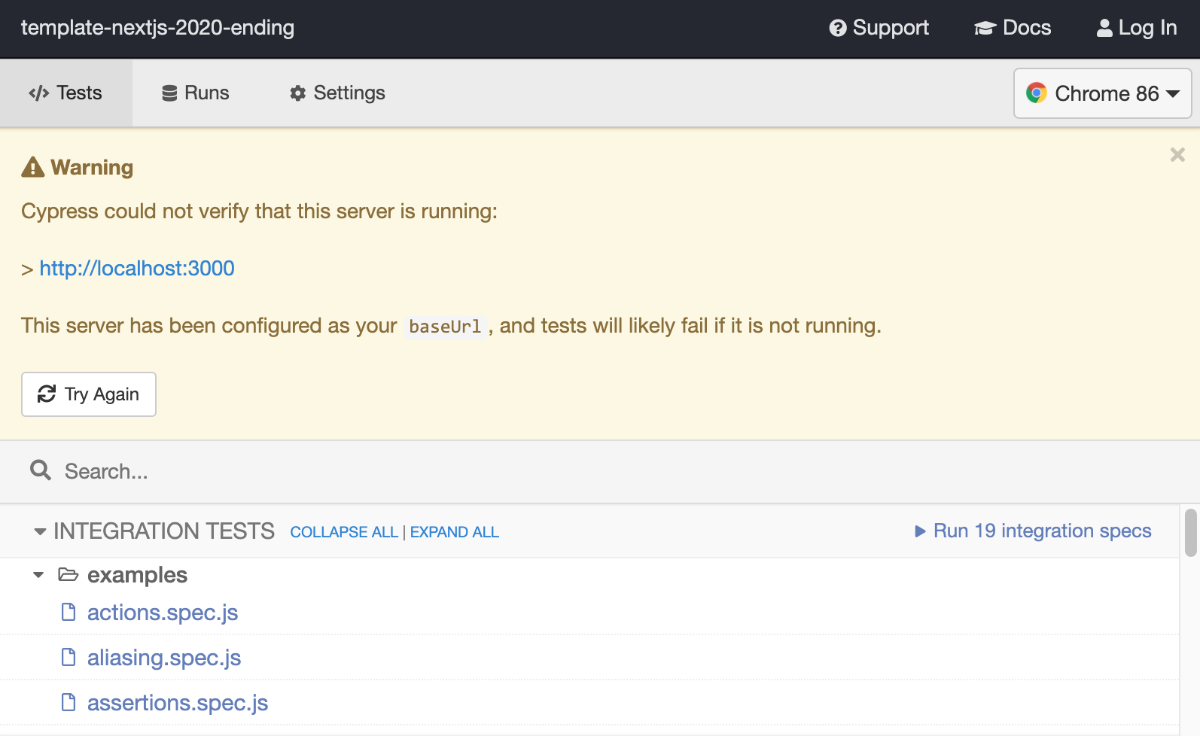
Task: Collapse the INTEGRATION TESTS section arrow
Action: pyautogui.click(x=40, y=531)
